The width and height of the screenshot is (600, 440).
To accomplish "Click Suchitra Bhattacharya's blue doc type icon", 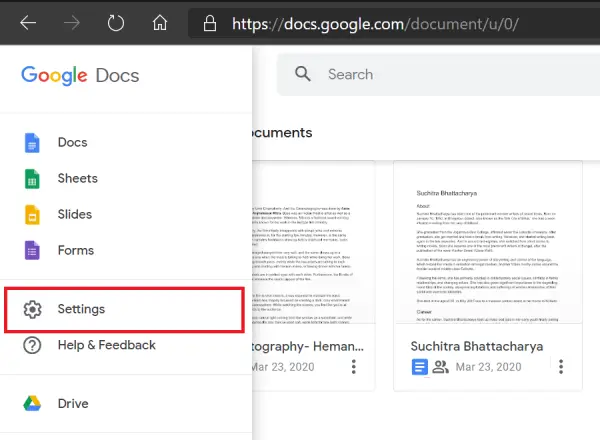I will point(419,367).
